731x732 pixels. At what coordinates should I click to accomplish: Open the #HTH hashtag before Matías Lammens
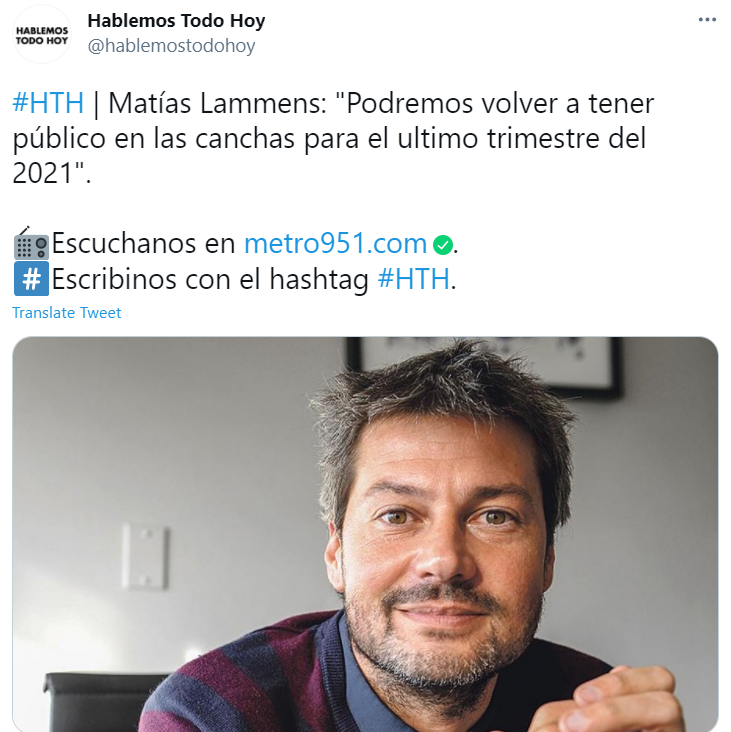pos(48,103)
